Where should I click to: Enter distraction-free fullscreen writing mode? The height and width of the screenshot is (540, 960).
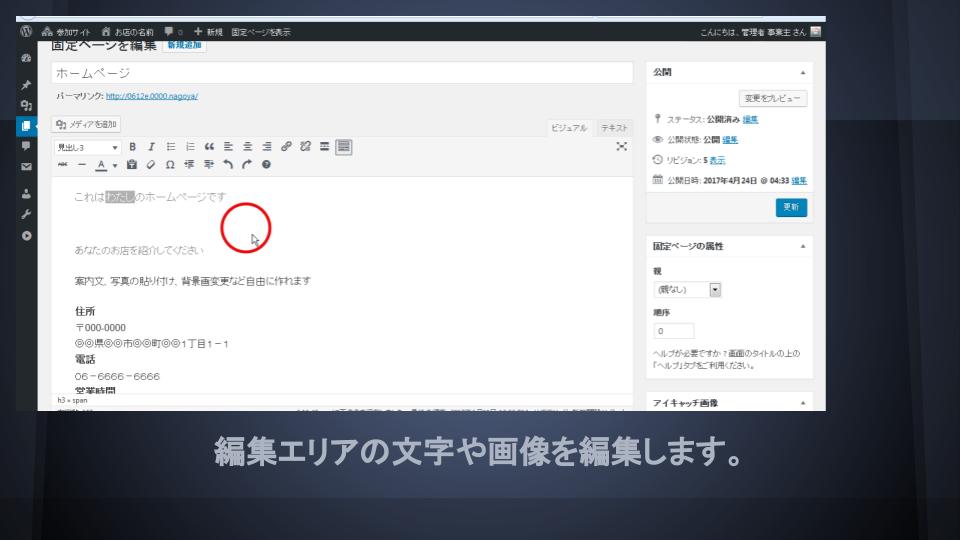click(622, 147)
